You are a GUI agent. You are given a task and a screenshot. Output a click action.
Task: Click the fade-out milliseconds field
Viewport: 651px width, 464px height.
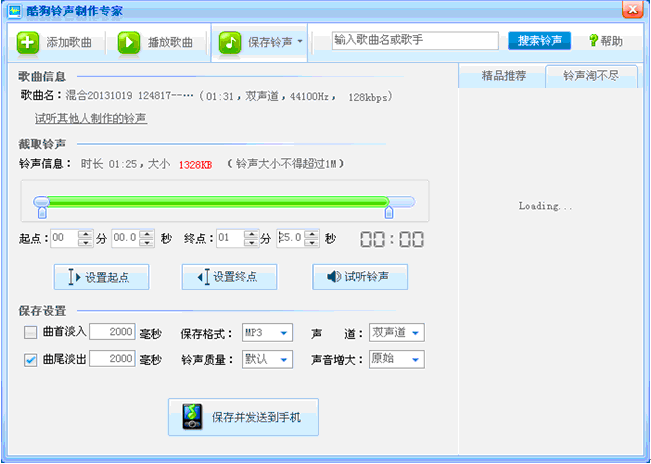[112, 359]
